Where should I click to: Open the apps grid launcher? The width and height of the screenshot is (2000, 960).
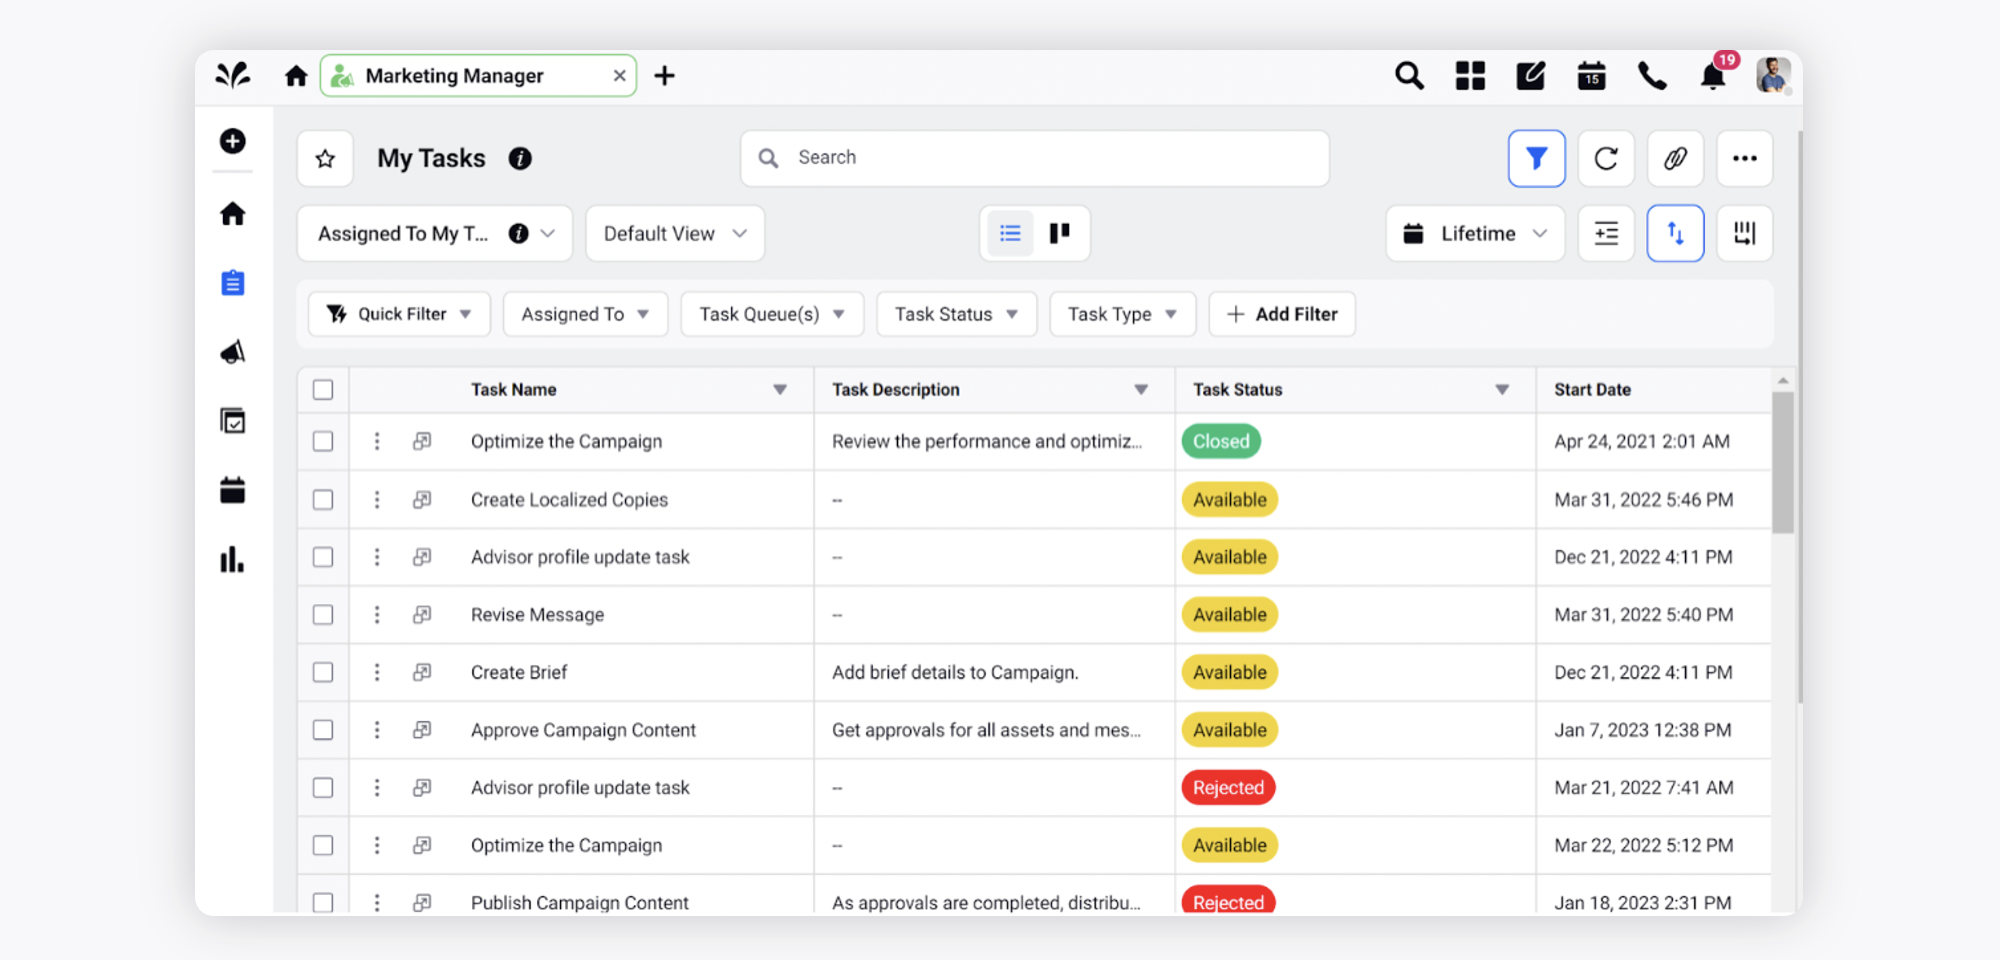(1470, 76)
